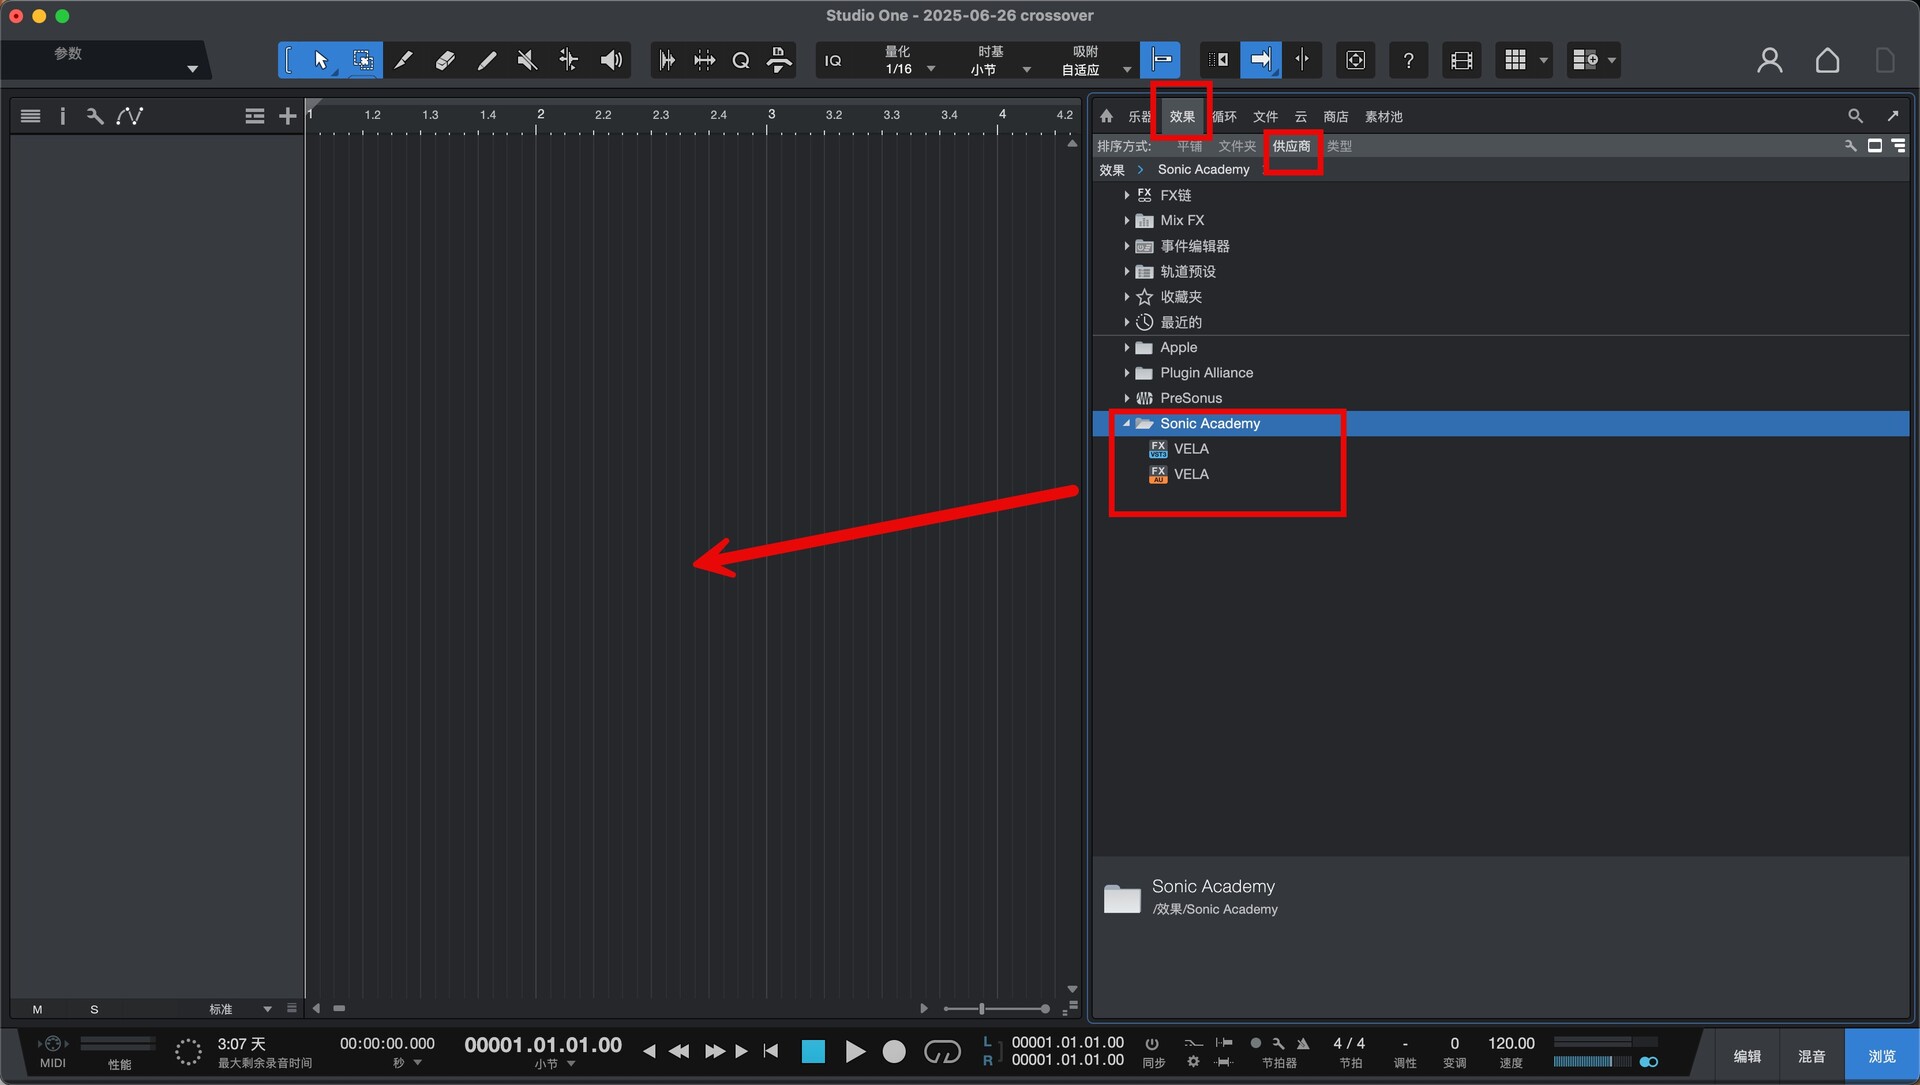Image resolution: width=1920 pixels, height=1085 pixels.
Task: Activate the Mute tool
Action: tap(527, 60)
